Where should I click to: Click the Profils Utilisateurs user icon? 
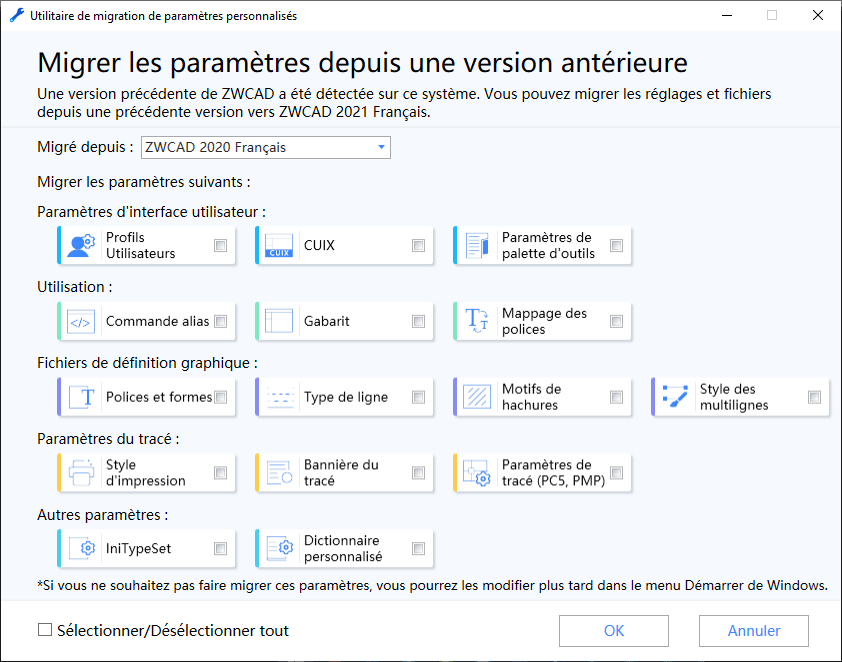[x=81, y=246]
